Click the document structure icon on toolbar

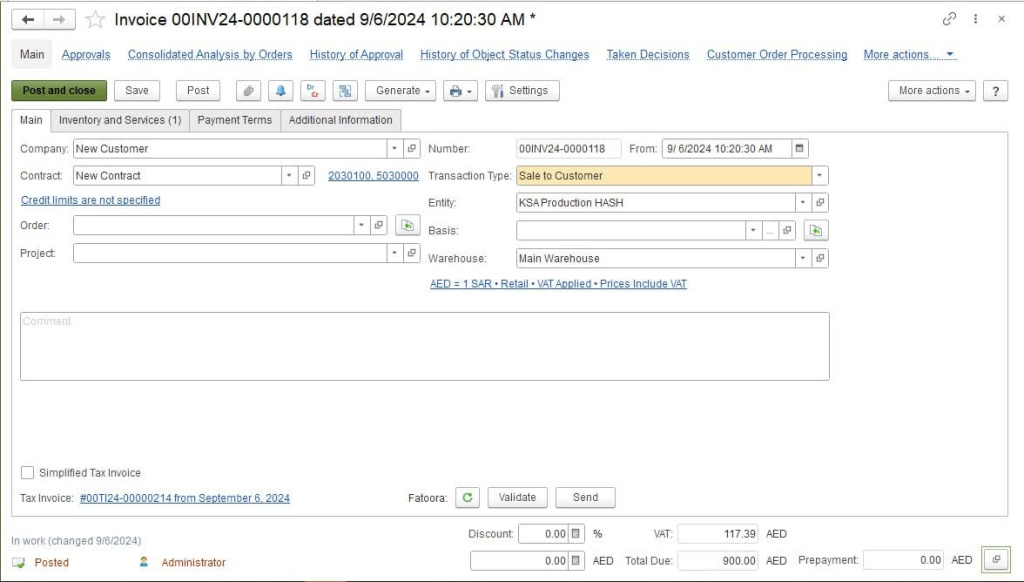click(x=343, y=90)
